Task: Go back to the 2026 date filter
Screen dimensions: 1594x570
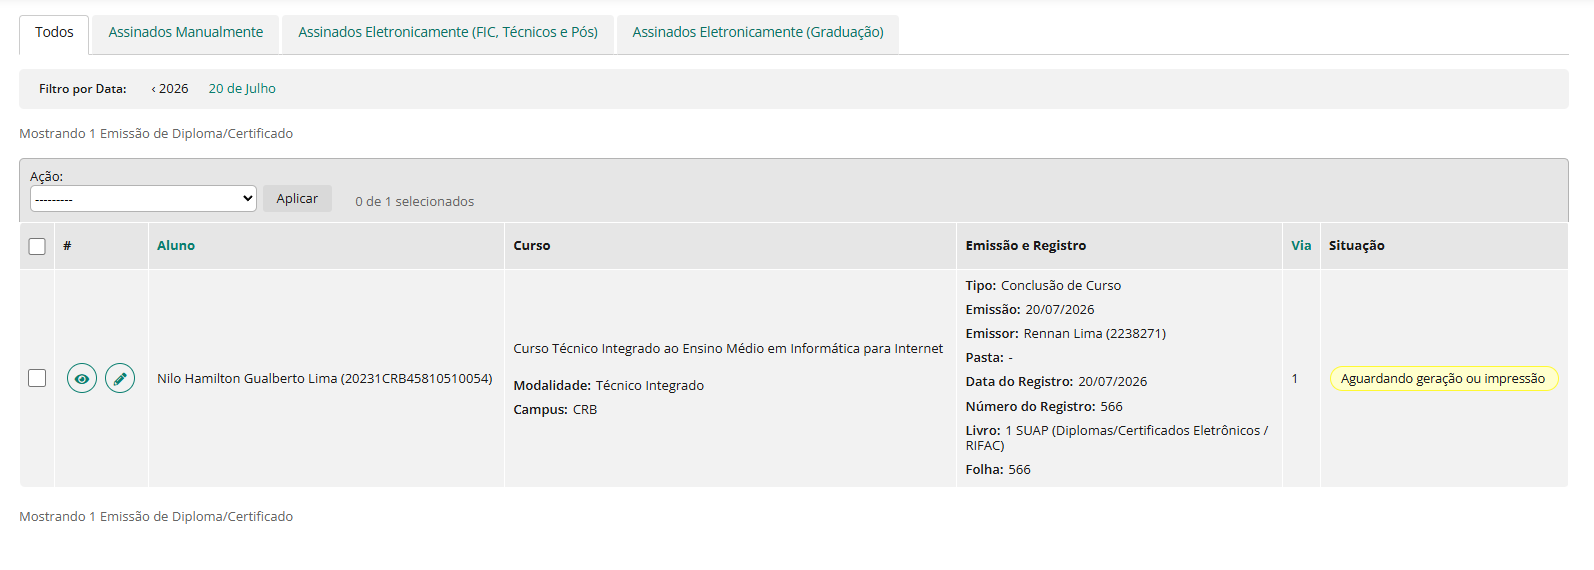Action: [170, 89]
